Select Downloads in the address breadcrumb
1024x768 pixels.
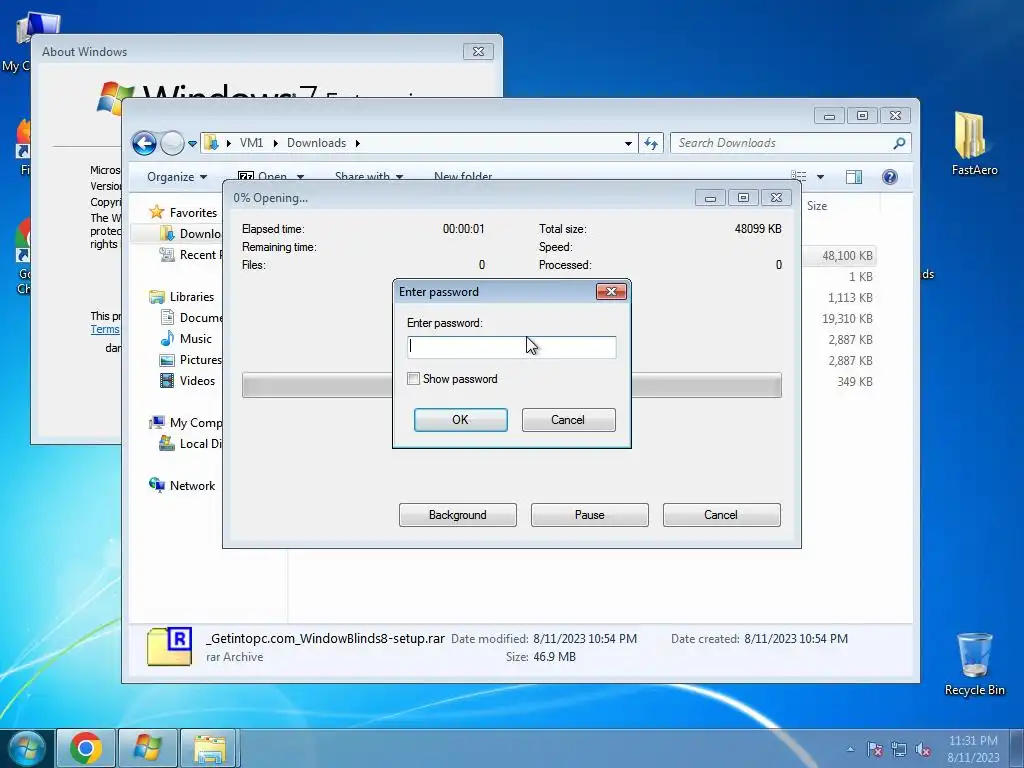316,143
